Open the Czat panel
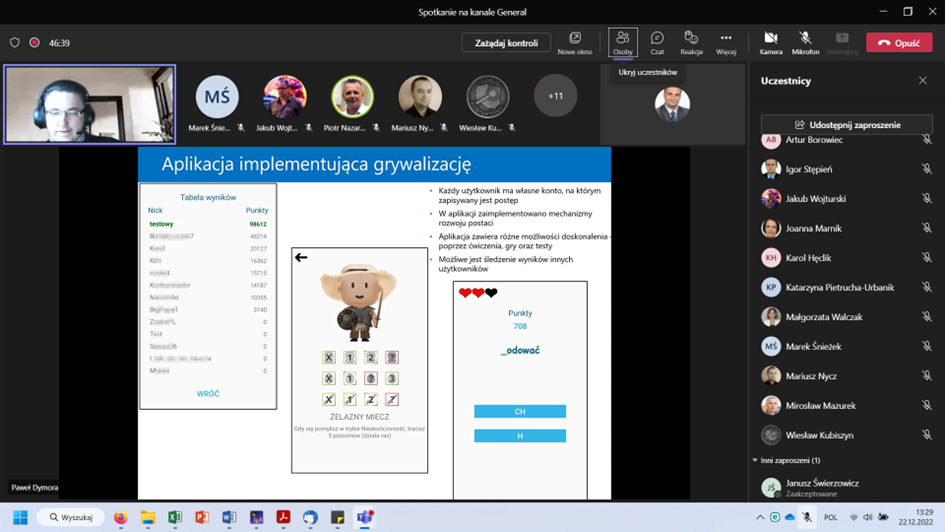The width and height of the screenshot is (945, 532). click(x=657, y=42)
